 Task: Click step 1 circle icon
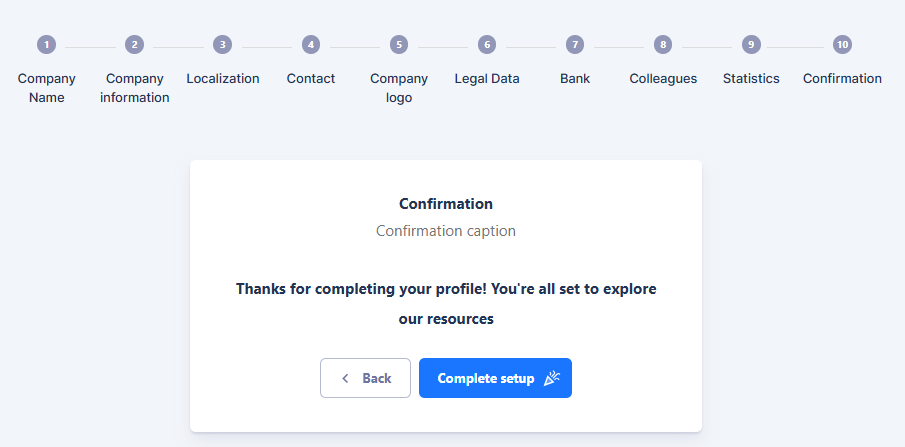[x=47, y=45]
